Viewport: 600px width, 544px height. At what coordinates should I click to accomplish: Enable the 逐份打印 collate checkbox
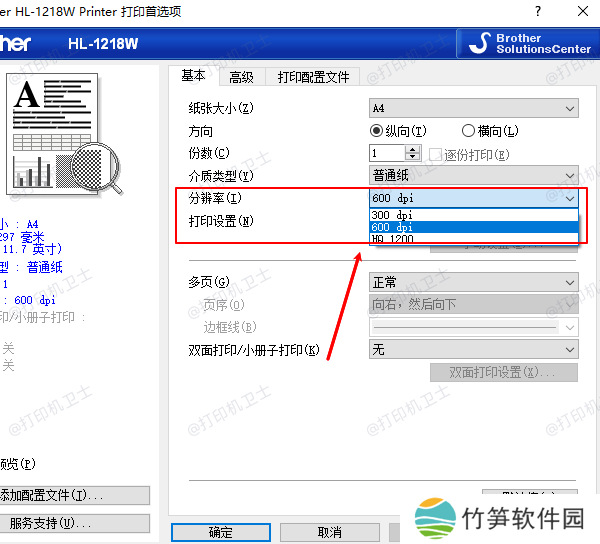(x=436, y=154)
